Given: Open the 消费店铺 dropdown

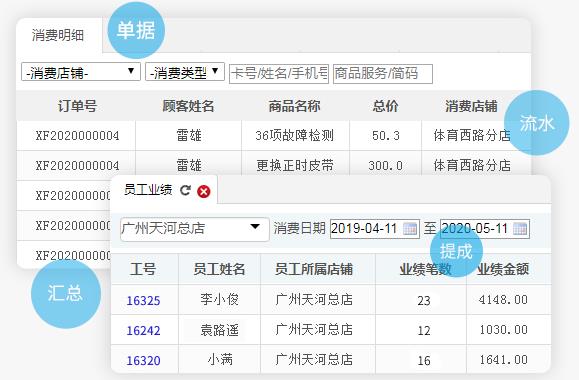Looking at the screenshot, I should pos(81,72).
